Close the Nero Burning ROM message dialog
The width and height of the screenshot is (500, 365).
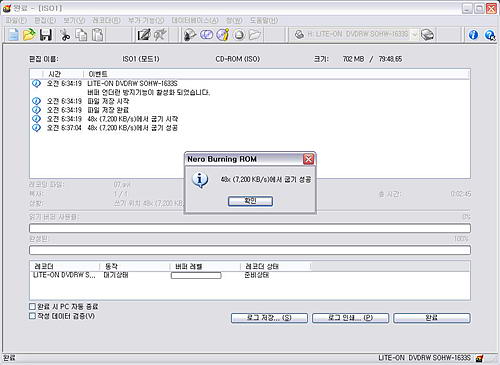point(308,159)
